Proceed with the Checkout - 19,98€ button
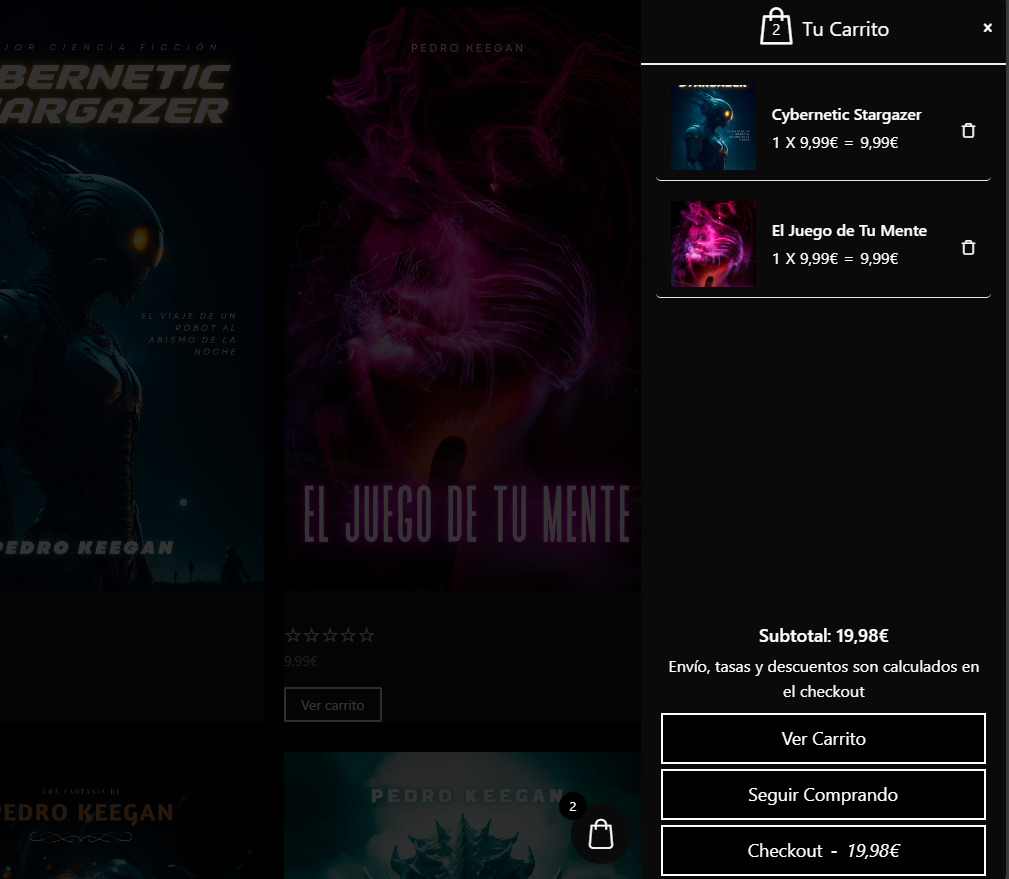The width and height of the screenshot is (1009, 879). pyautogui.click(x=823, y=851)
